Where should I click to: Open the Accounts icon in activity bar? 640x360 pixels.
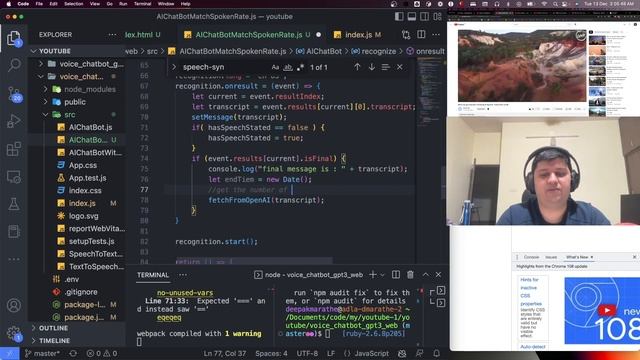[x=13, y=305]
